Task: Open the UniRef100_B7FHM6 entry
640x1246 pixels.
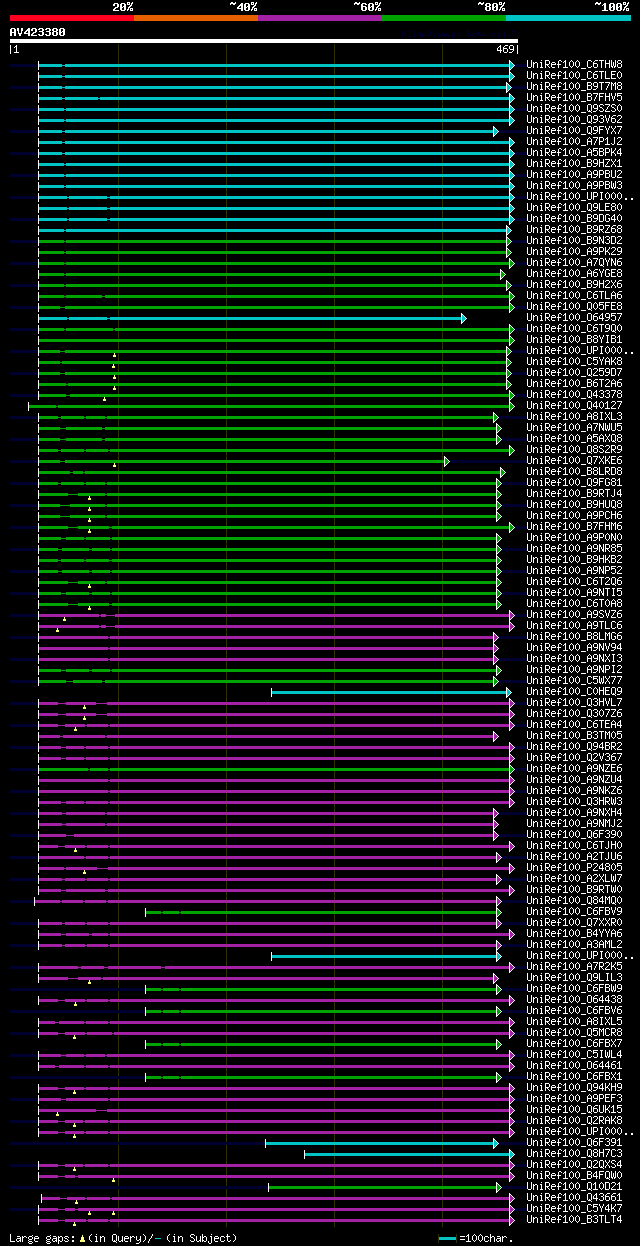Action: pos(574,527)
